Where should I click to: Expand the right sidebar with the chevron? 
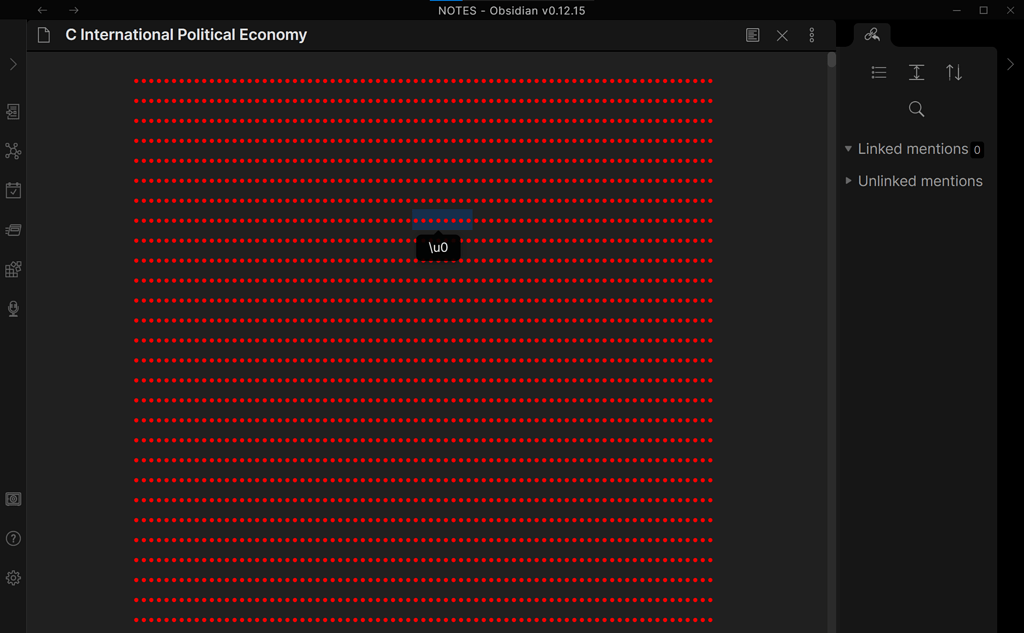[1010, 64]
